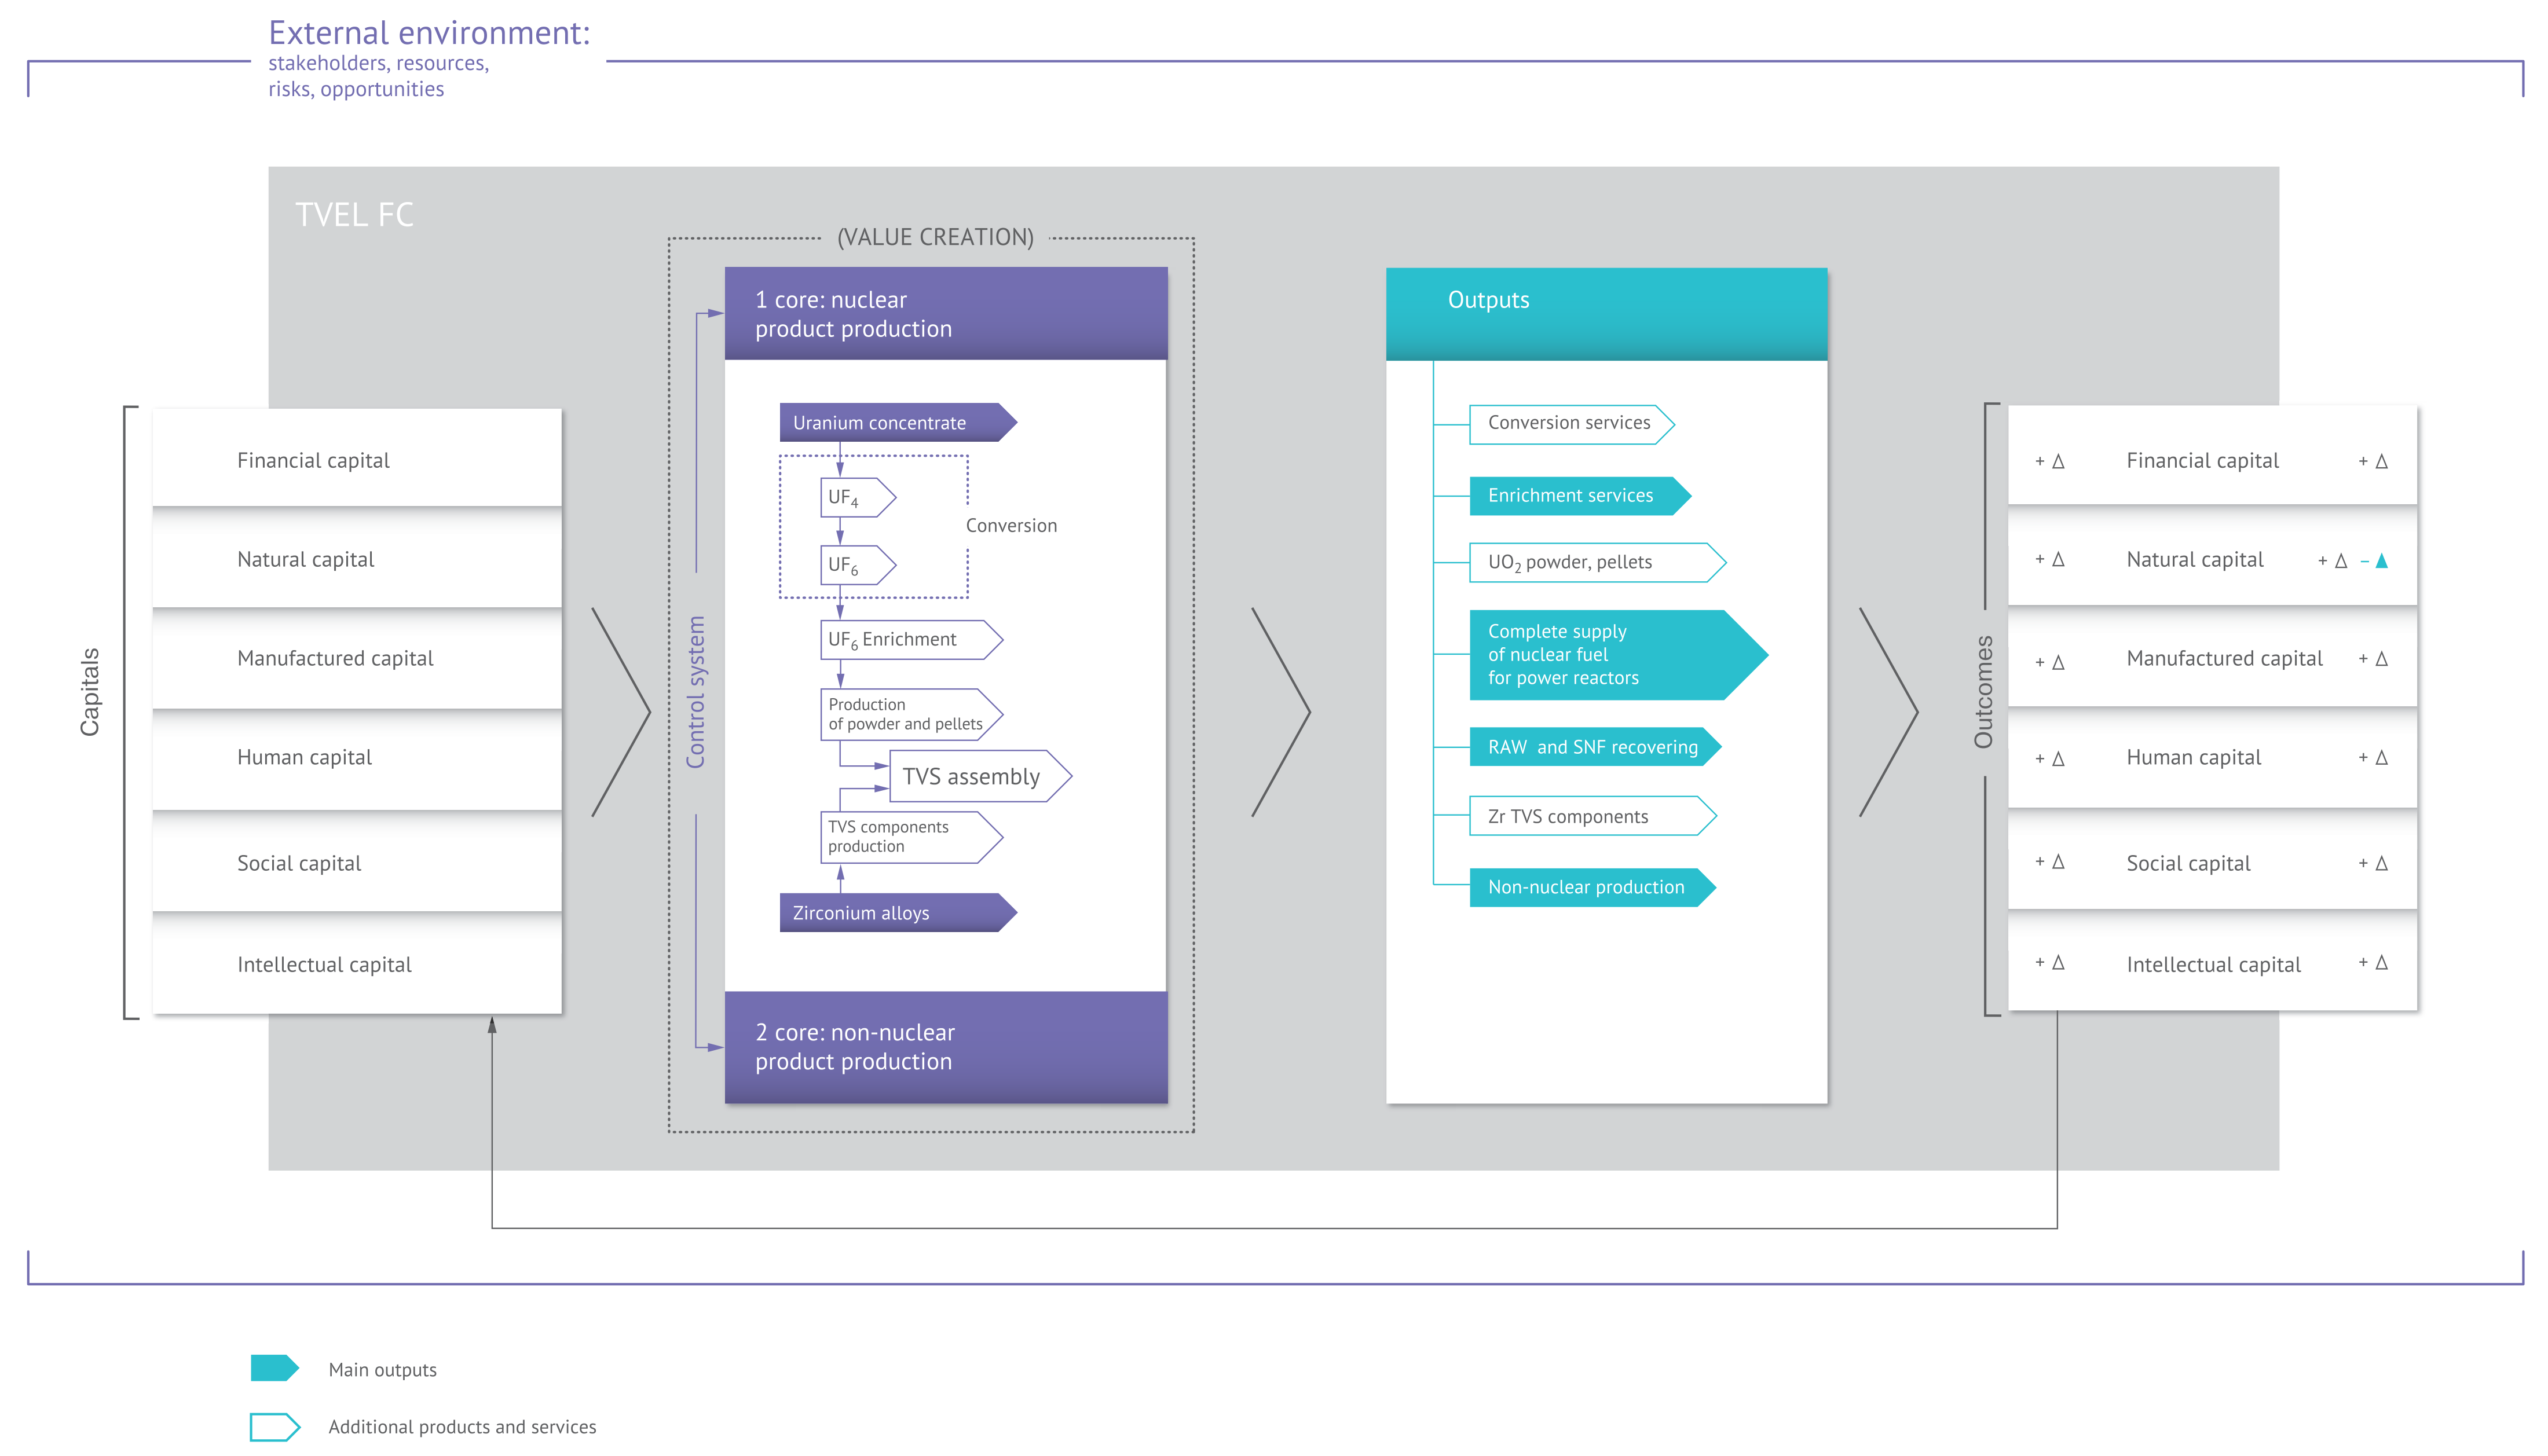Click the filled teal triangle in Natural capital outcomes

(2381, 561)
